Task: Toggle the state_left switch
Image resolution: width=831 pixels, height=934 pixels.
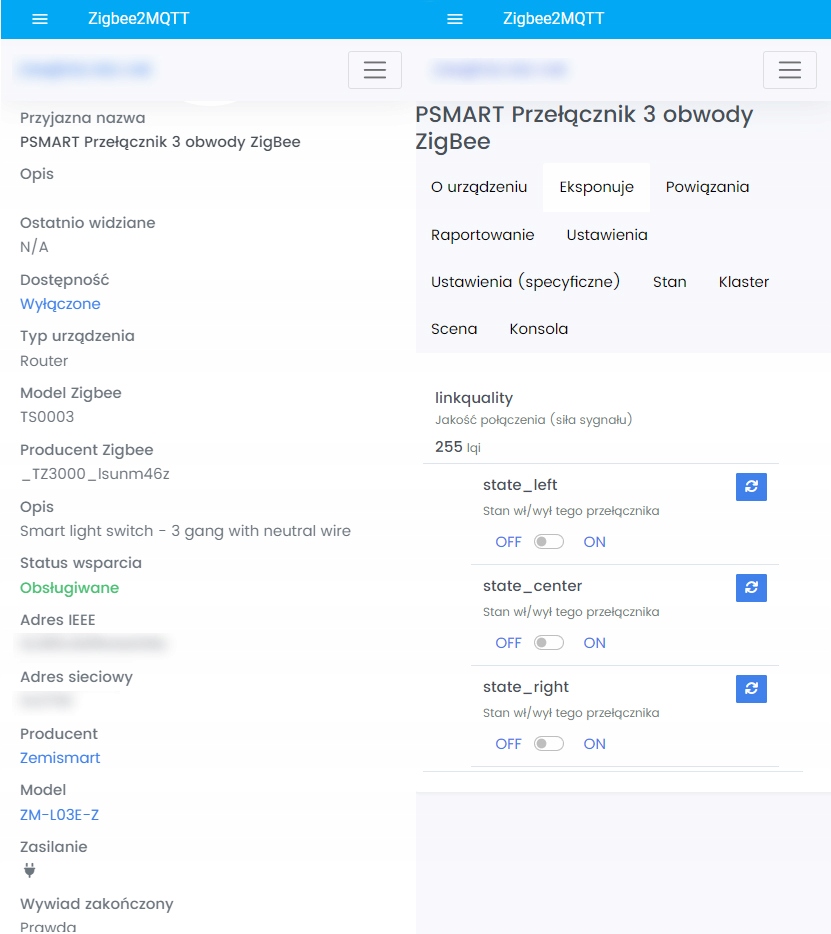Action: pos(549,542)
